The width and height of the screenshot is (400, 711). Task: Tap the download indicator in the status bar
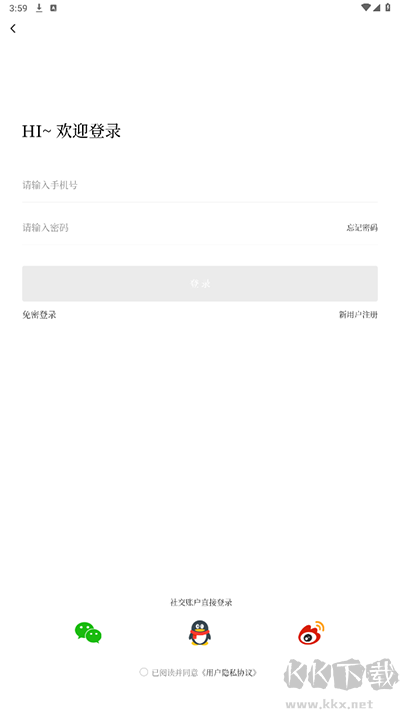(39, 8)
